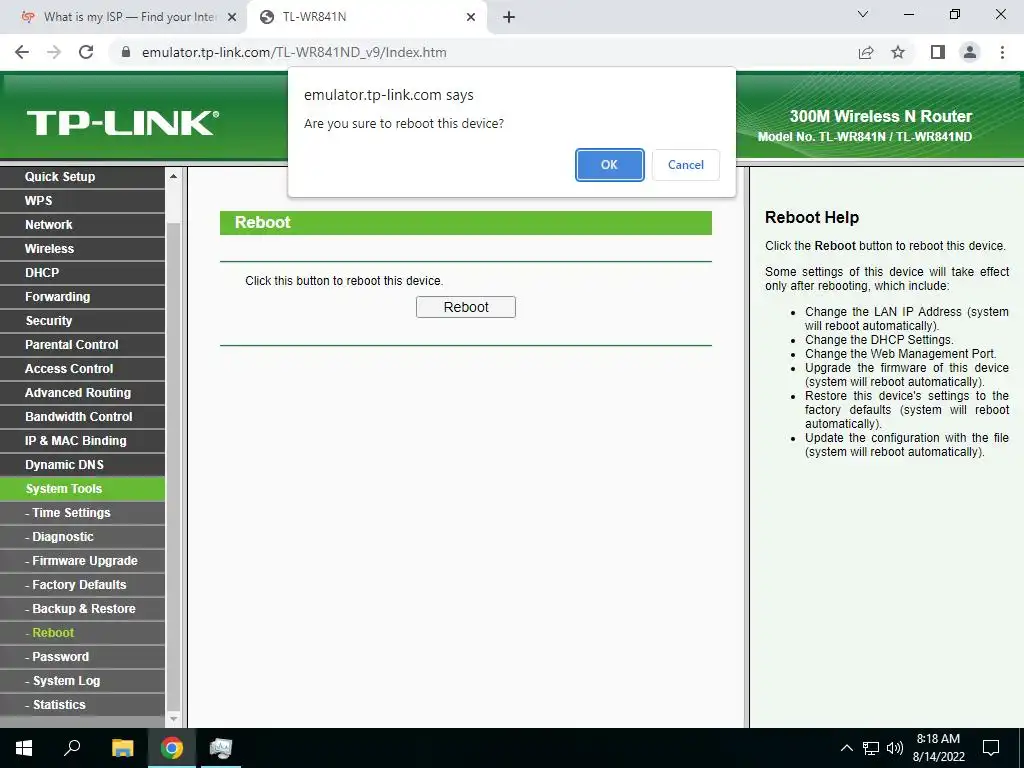Screen dimensions: 1024x768
Task: Open a new browser tab
Action: click(x=509, y=18)
